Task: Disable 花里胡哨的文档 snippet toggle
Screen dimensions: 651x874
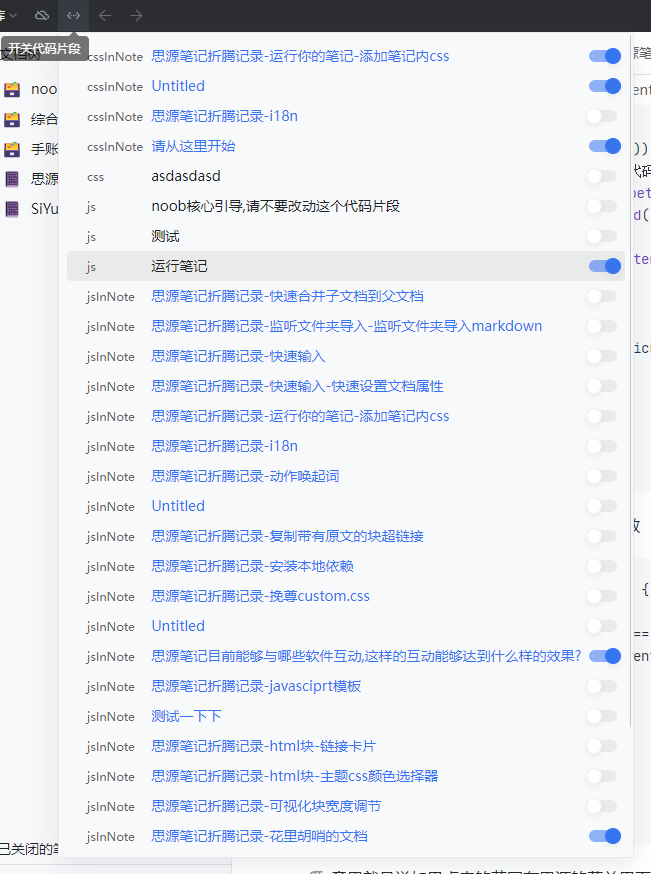Action: (604, 836)
